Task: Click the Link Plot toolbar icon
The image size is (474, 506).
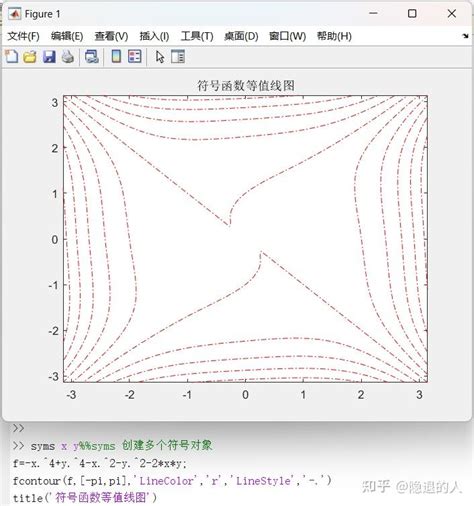Action: pos(92,57)
